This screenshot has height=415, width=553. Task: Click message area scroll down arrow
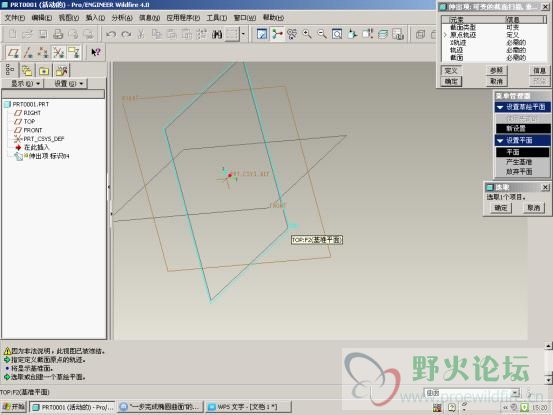[x=548, y=379]
